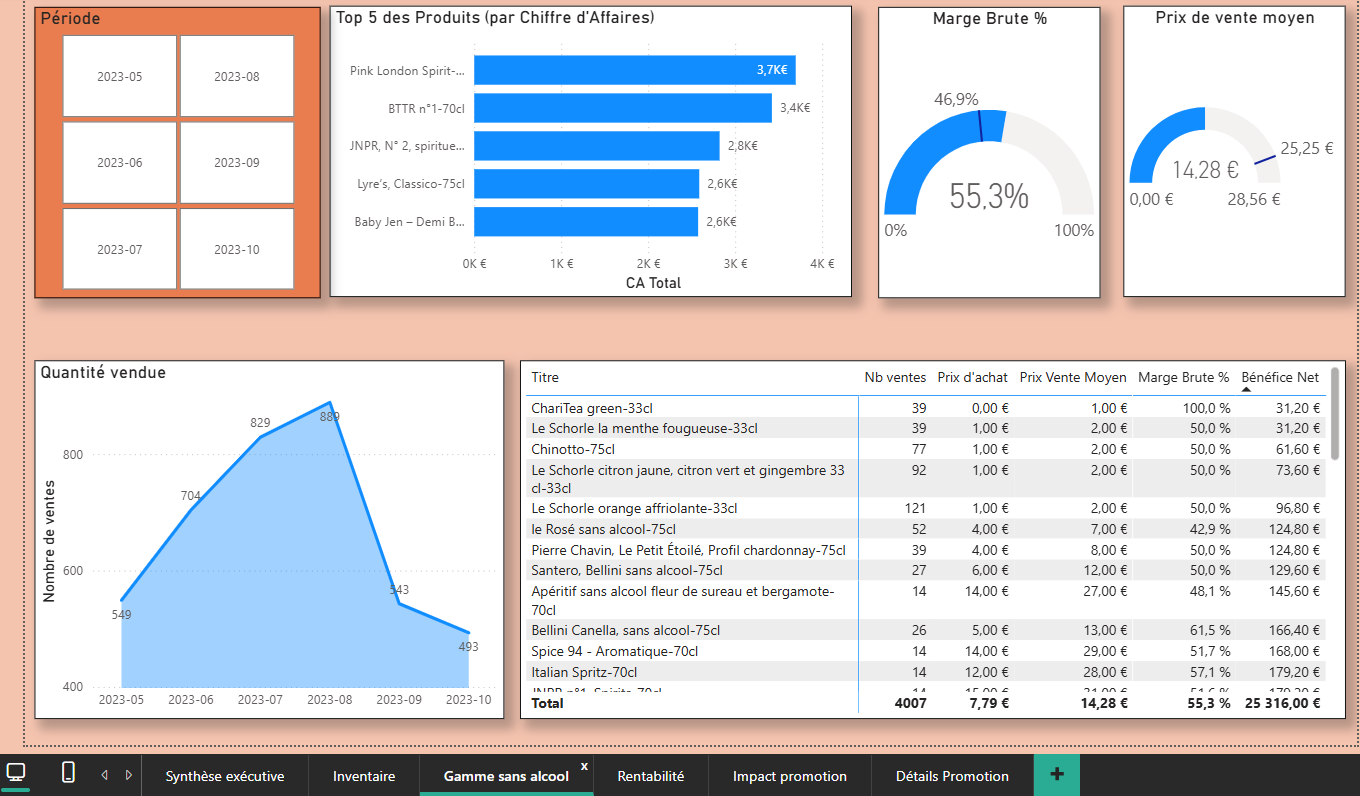Sort table by Nb ventes column
The height and width of the screenshot is (796, 1360).
[895, 377]
